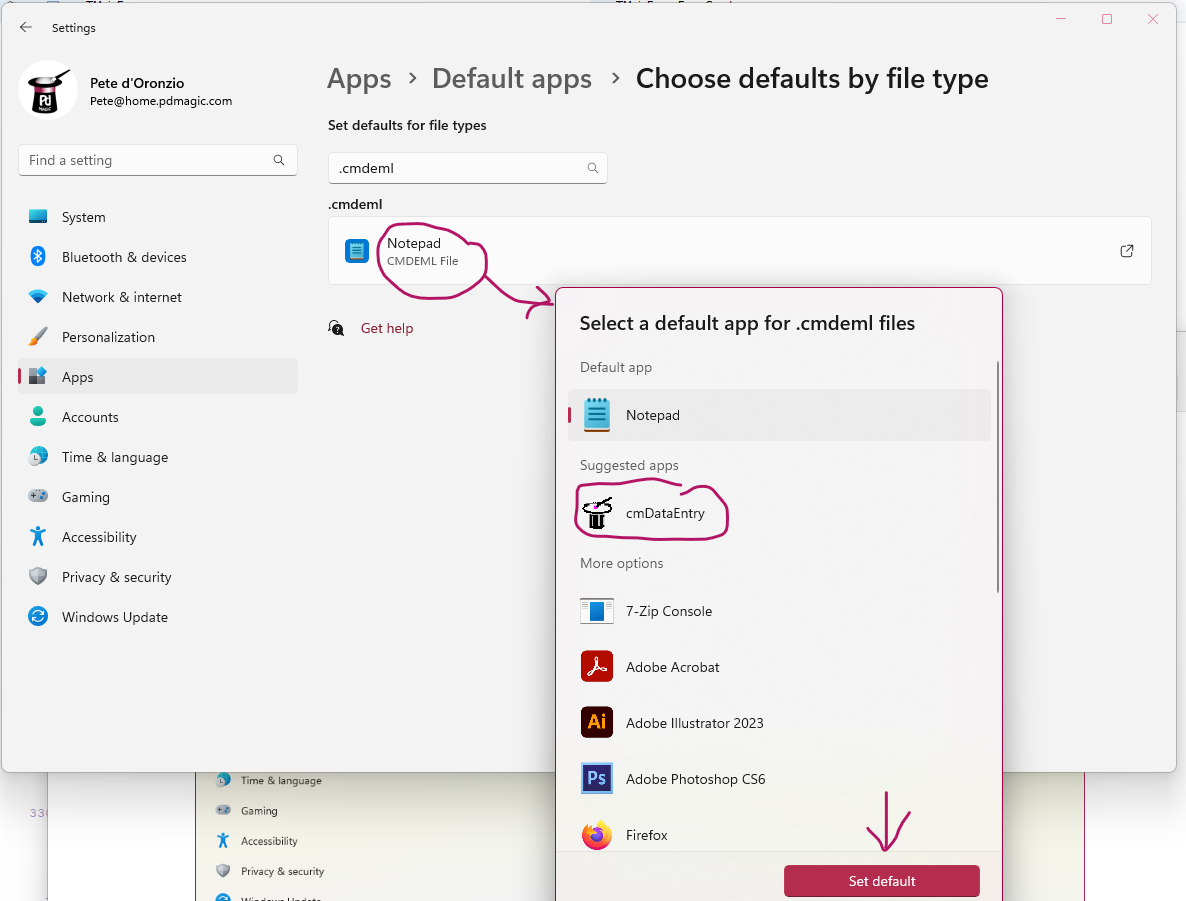Go to Apps in the breadcrumb heading
This screenshot has height=901, width=1186.
pos(359,79)
